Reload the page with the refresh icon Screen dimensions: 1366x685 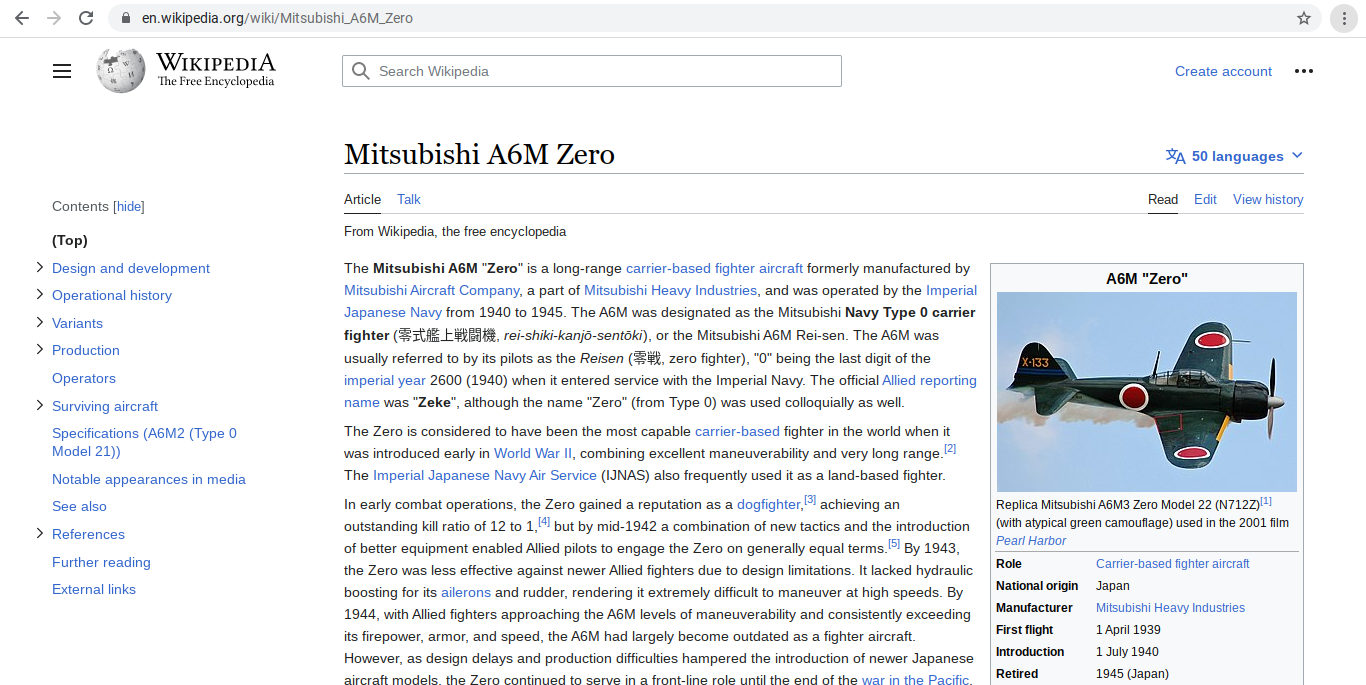tap(86, 18)
